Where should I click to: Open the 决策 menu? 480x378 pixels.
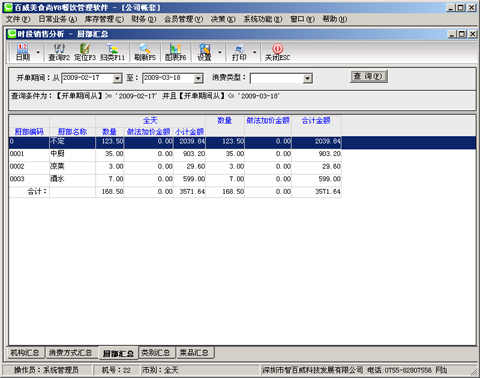[223, 19]
